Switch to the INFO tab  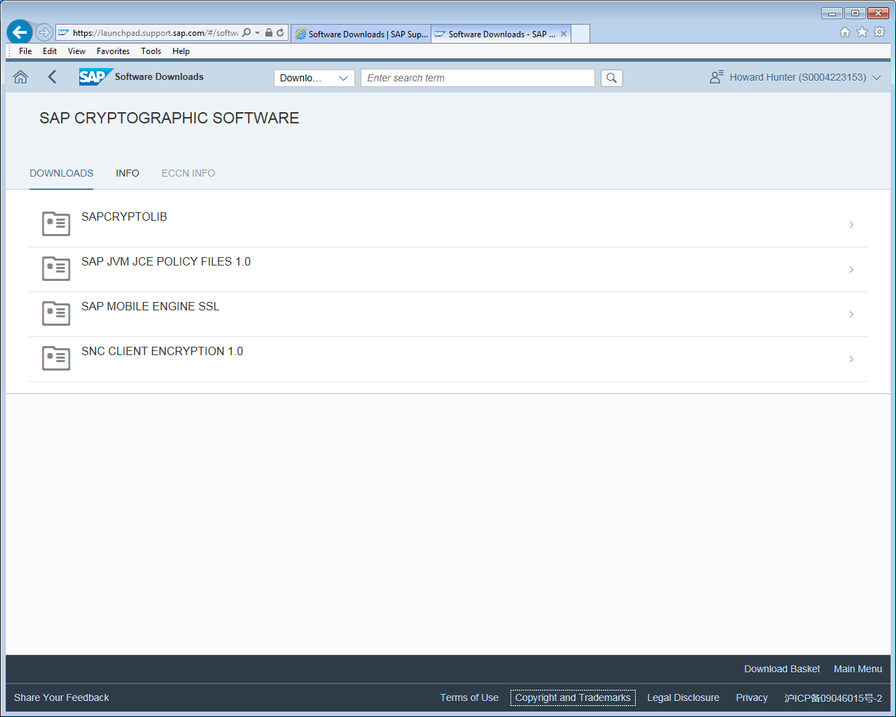coord(127,173)
